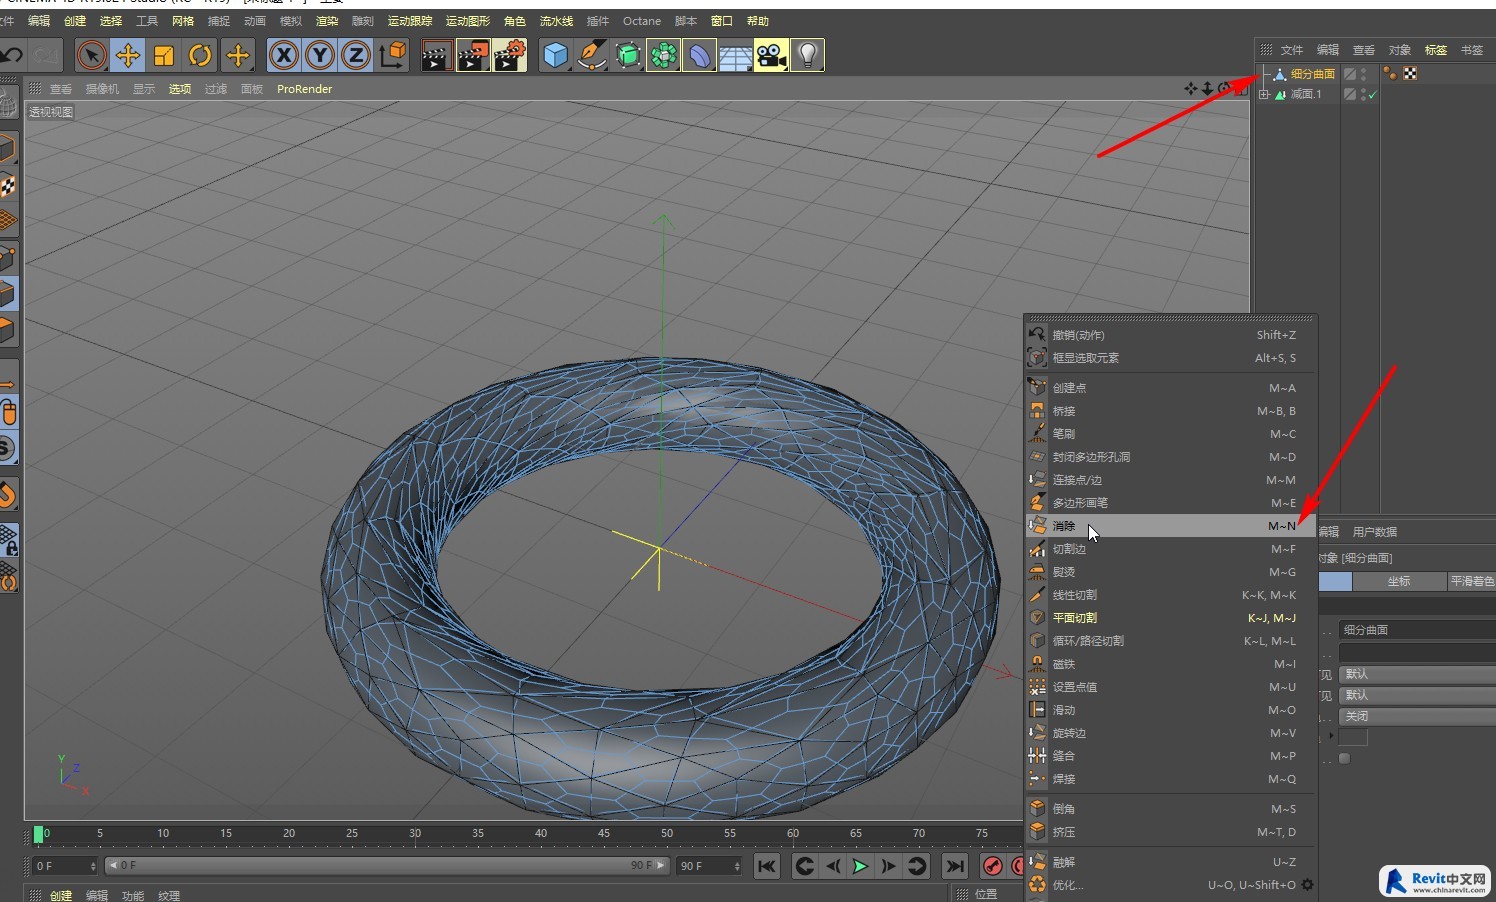
Task: Open settings gear beside 优化
Action: (1307, 885)
